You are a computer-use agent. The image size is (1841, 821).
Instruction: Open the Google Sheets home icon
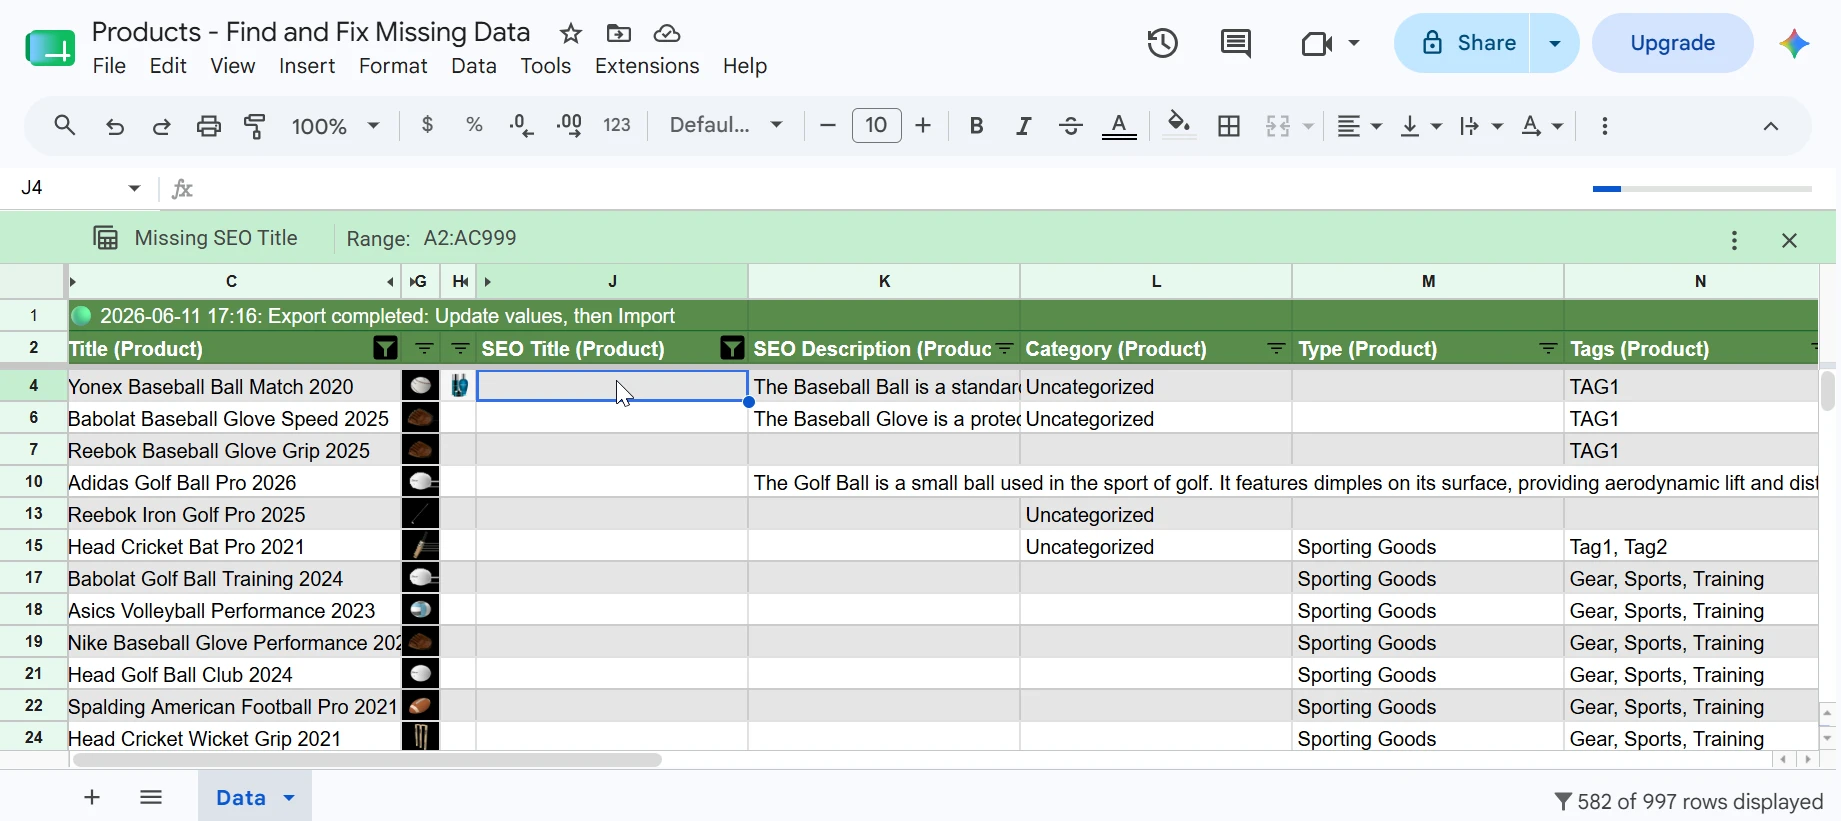(x=50, y=47)
